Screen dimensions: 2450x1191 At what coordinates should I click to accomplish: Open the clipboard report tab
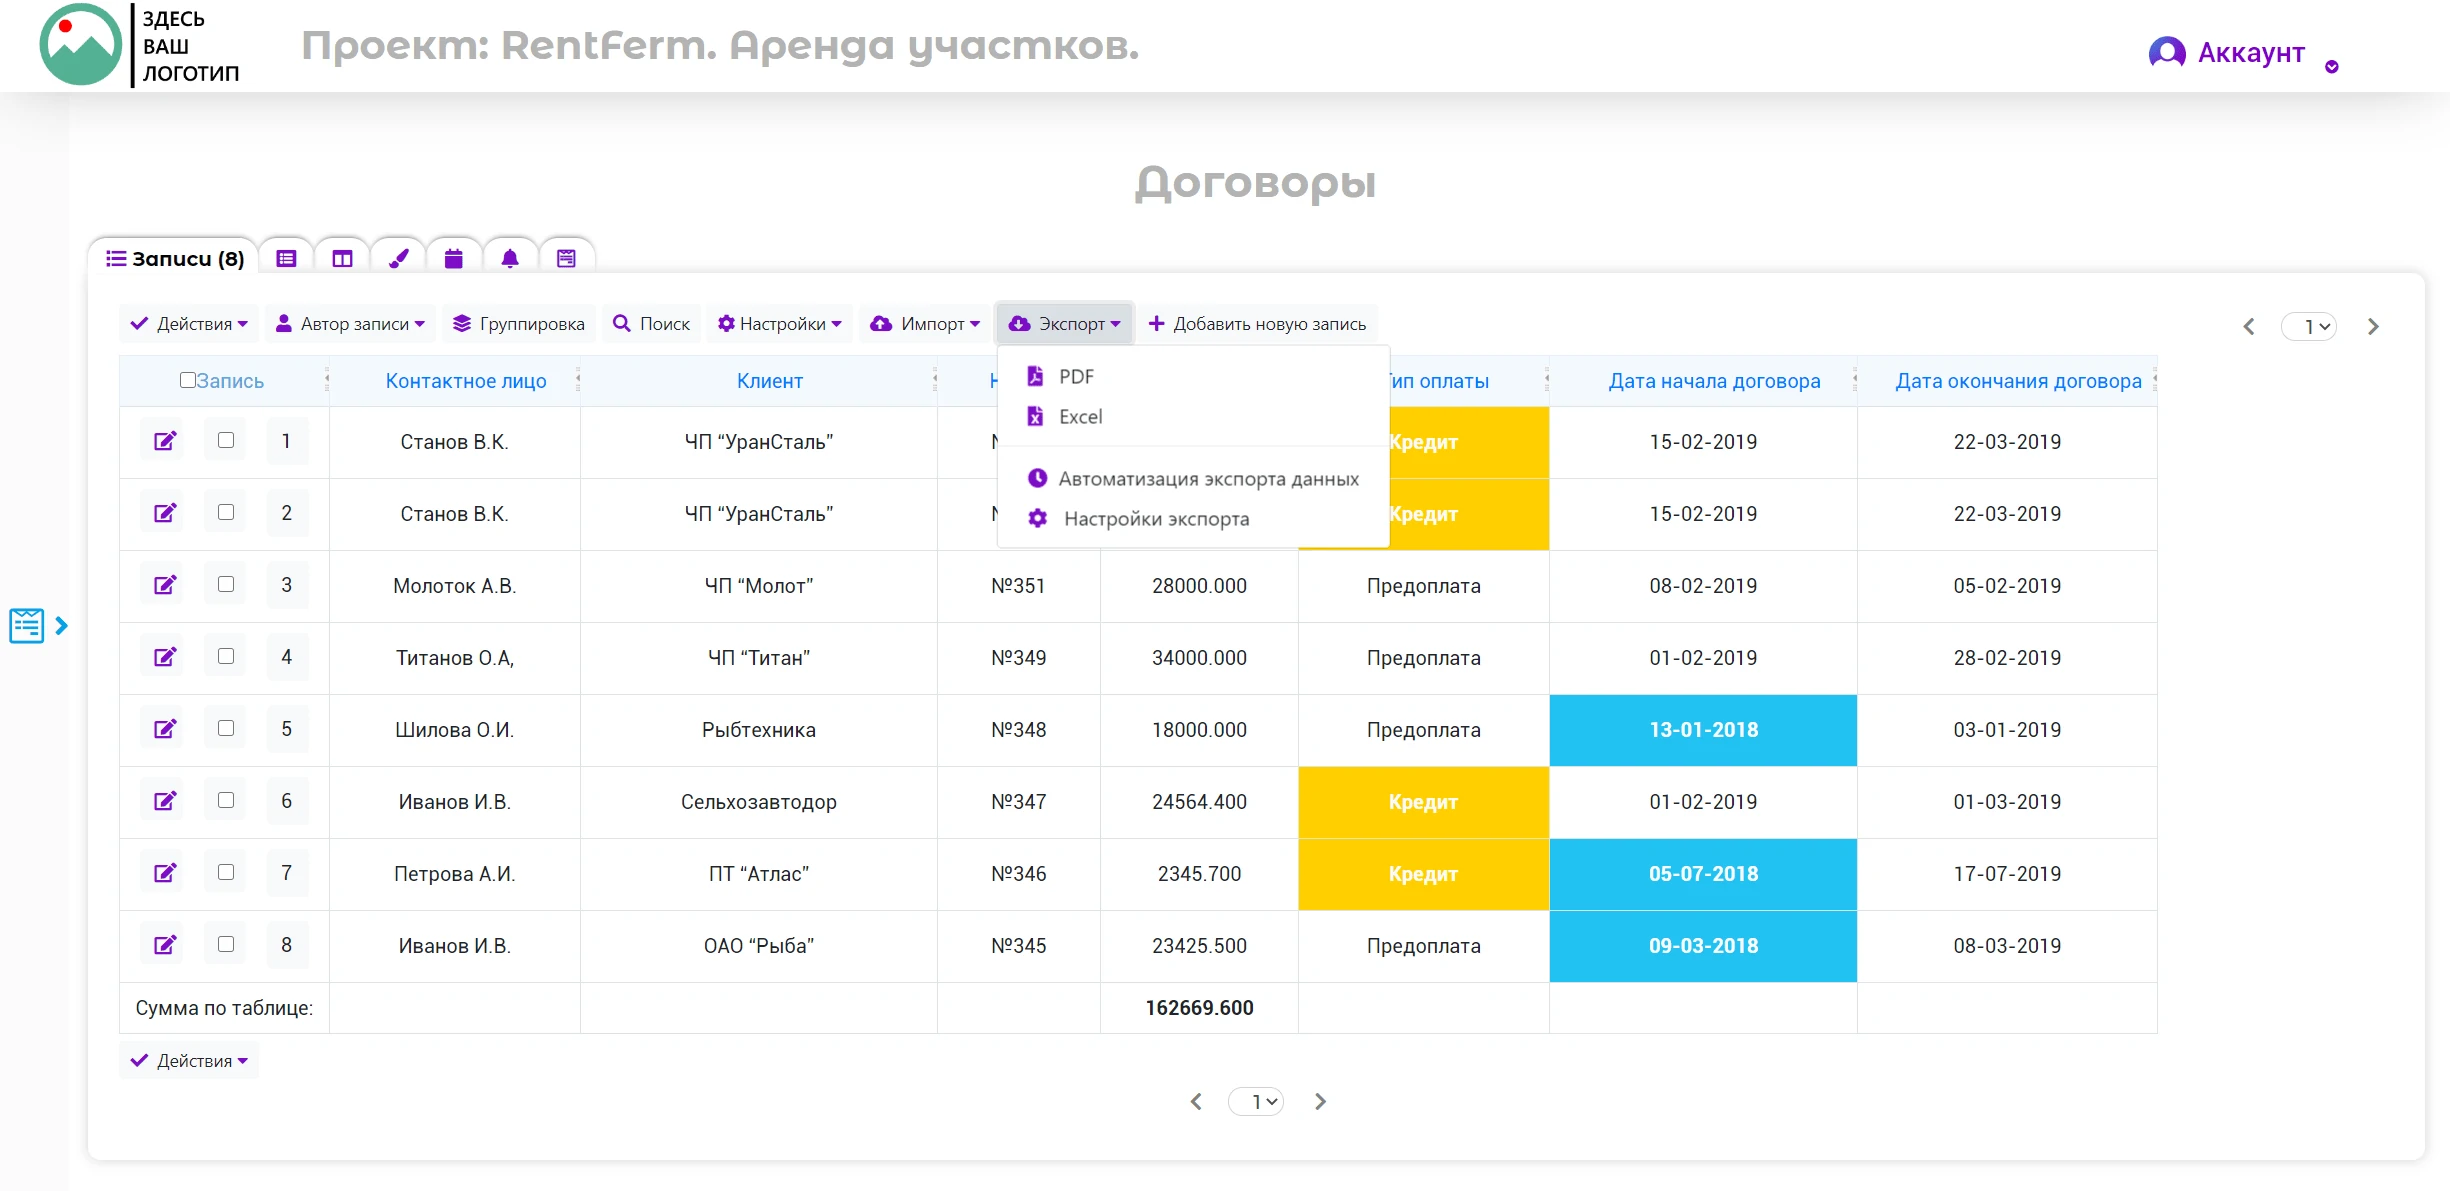[x=566, y=258]
